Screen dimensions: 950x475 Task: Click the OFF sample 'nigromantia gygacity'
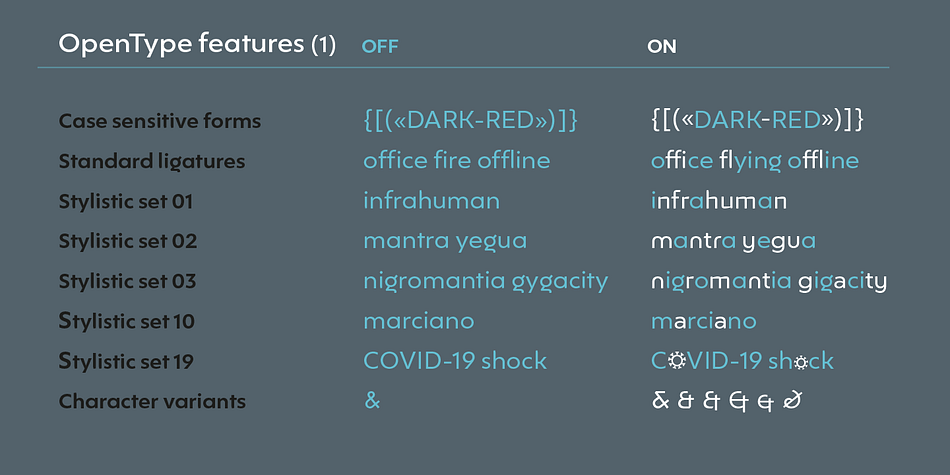485,282
